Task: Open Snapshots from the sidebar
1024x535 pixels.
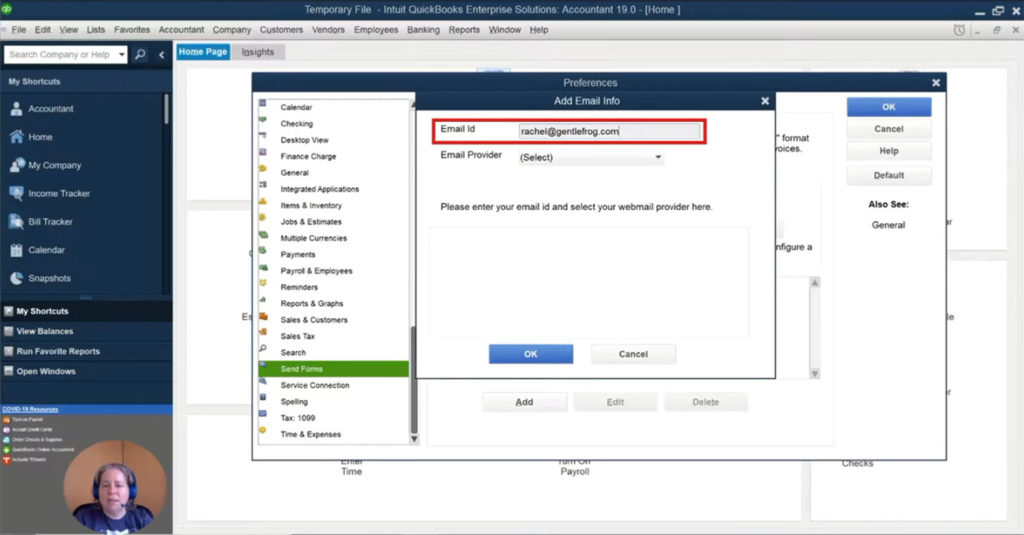Action: [x=17, y=278]
